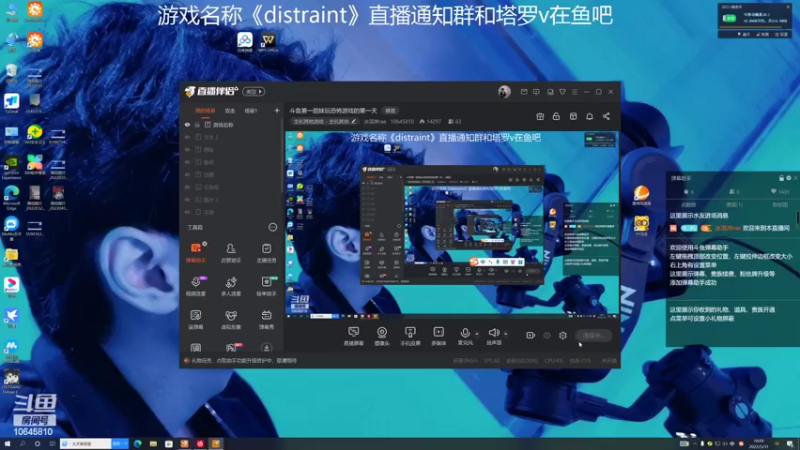Expand the speaker options arrow
The image size is (800, 450).
pyautogui.click(x=506, y=334)
